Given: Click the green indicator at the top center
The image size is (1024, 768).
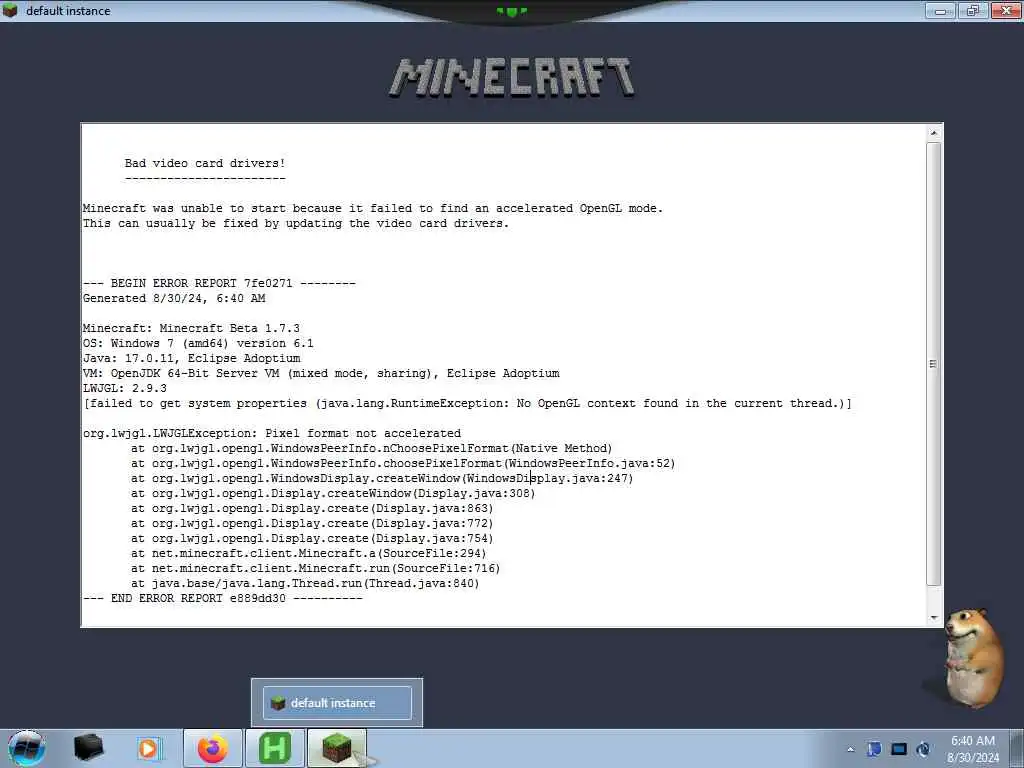Looking at the screenshot, I should [511, 11].
